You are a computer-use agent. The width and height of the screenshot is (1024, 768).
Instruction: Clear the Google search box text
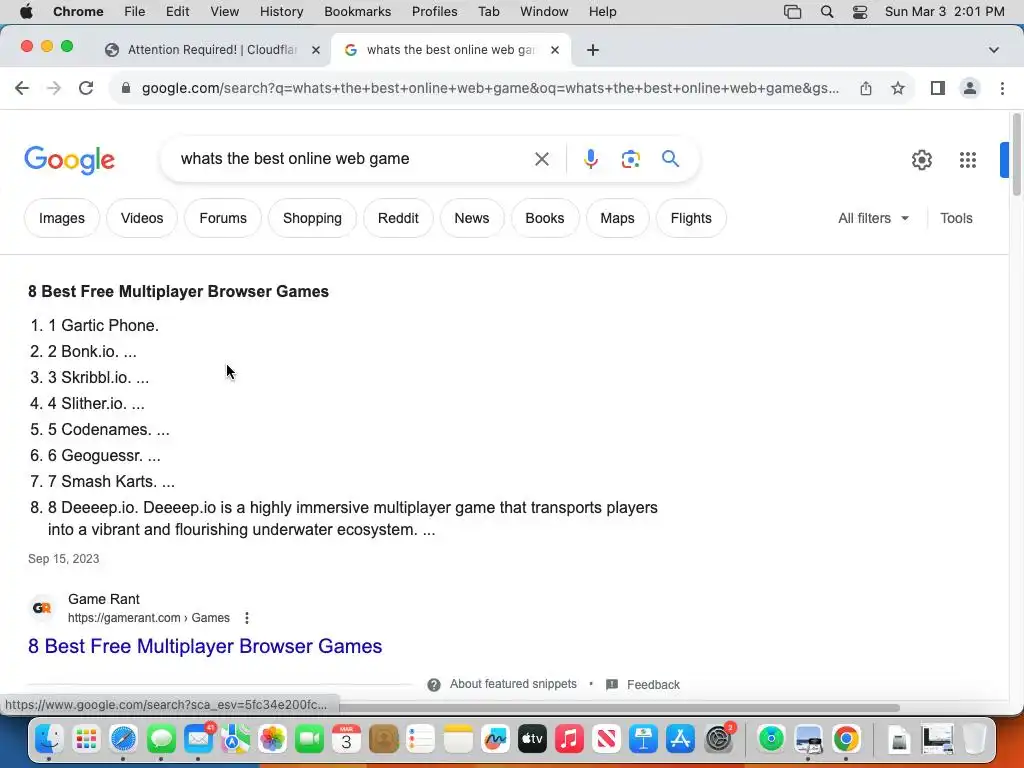pyautogui.click(x=541, y=159)
